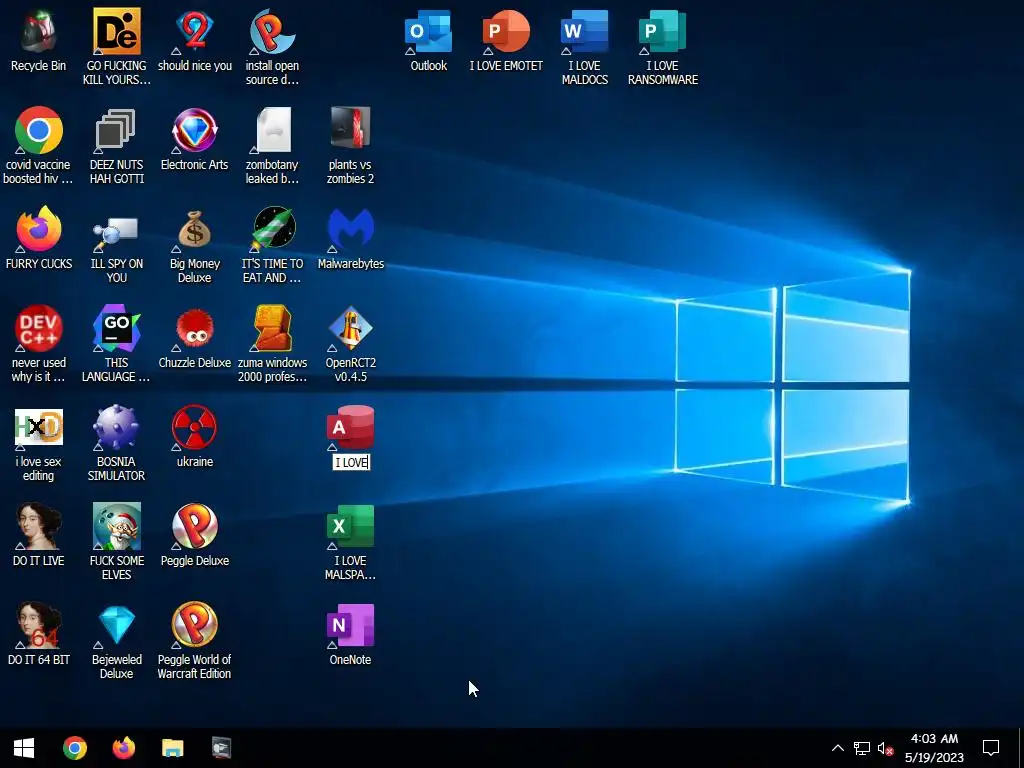Select the Microsoft Access desktop icon
The height and width of the screenshot is (768, 1024).
(x=351, y=428)
